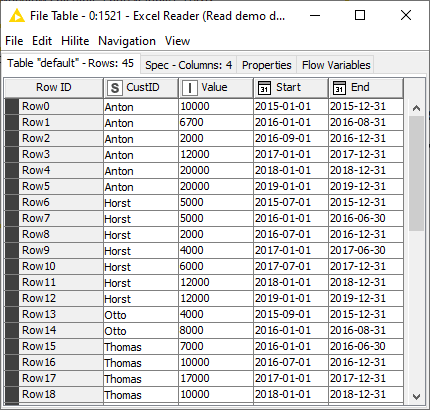Sort by the CustID column header
Screen dimensions: 430x410
point(141,88)
